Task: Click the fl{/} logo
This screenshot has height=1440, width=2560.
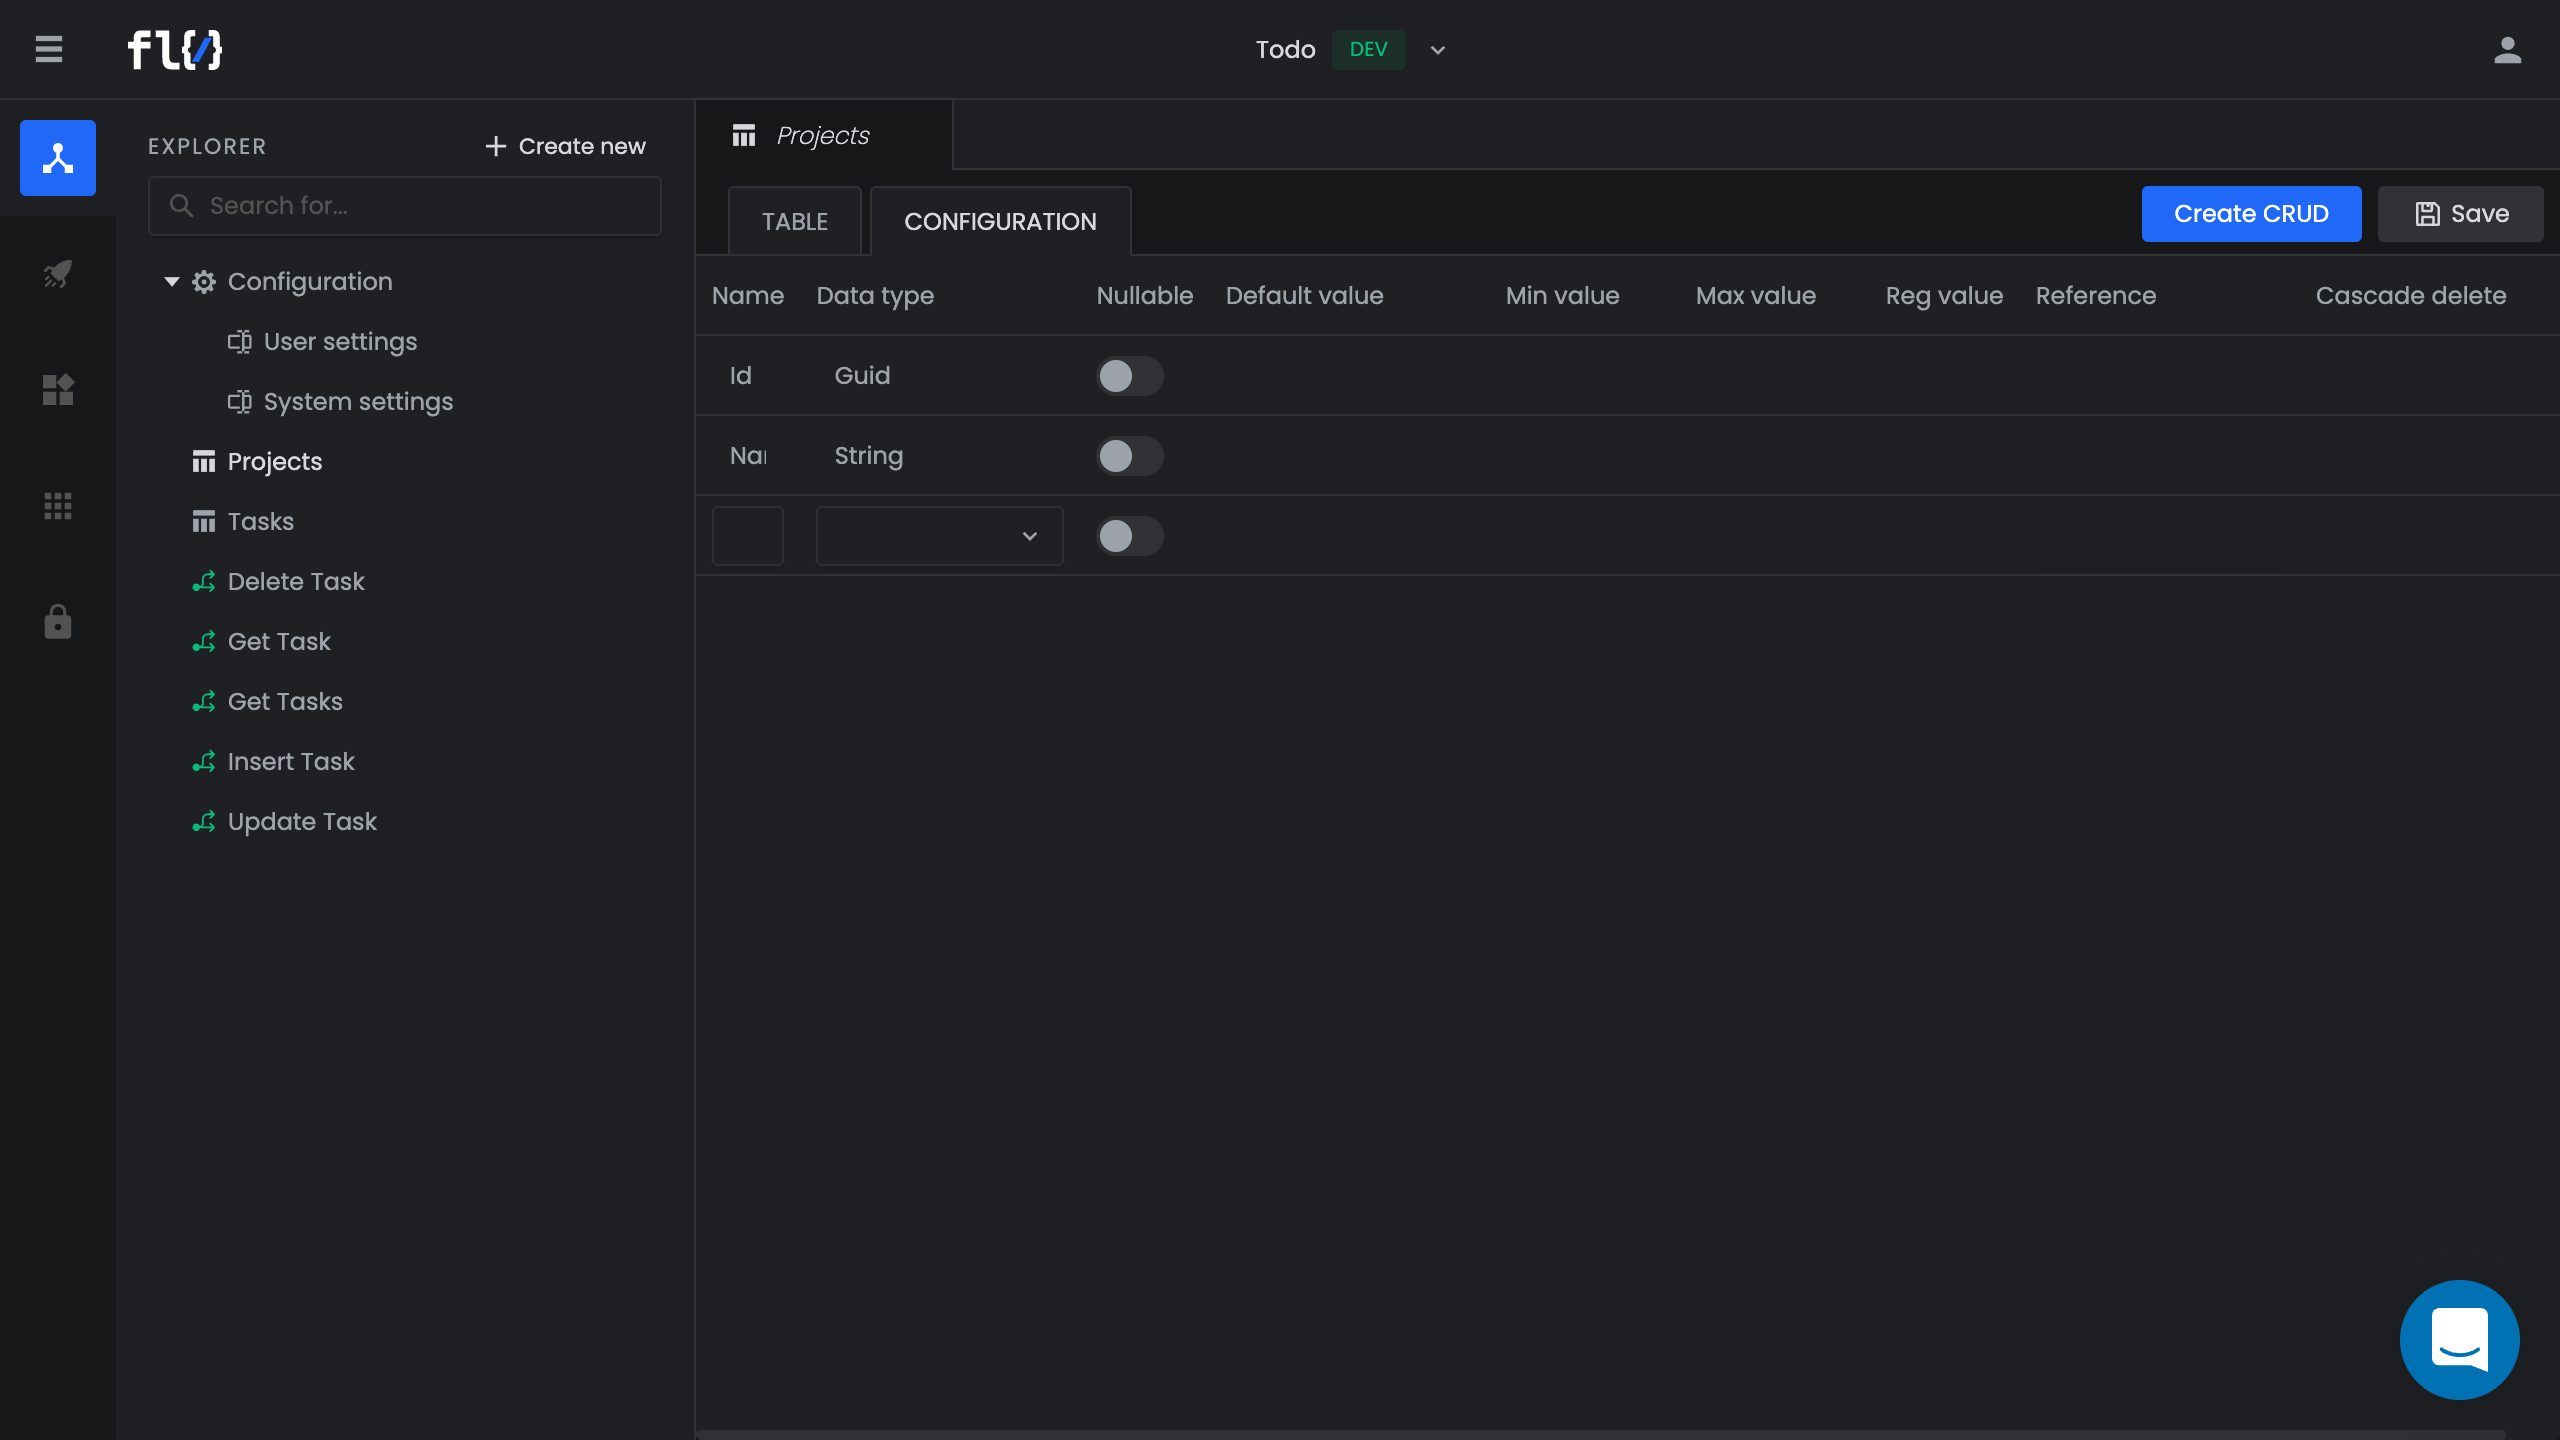Action: 175,49
